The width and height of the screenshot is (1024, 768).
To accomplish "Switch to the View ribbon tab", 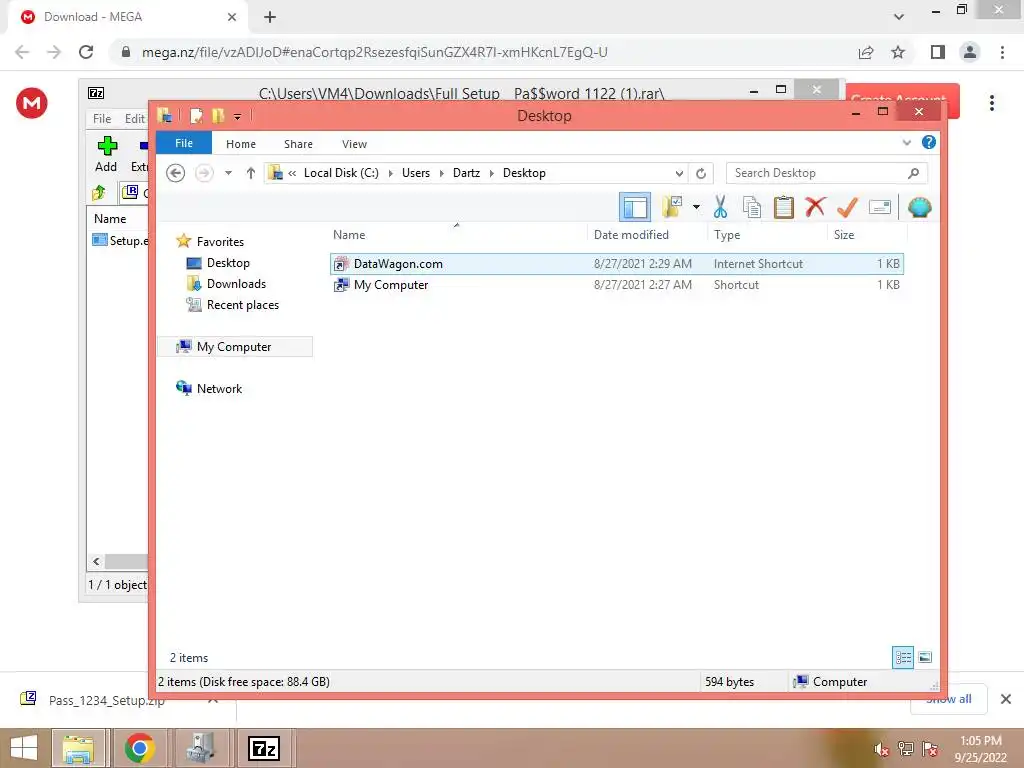I will [354, 144].
